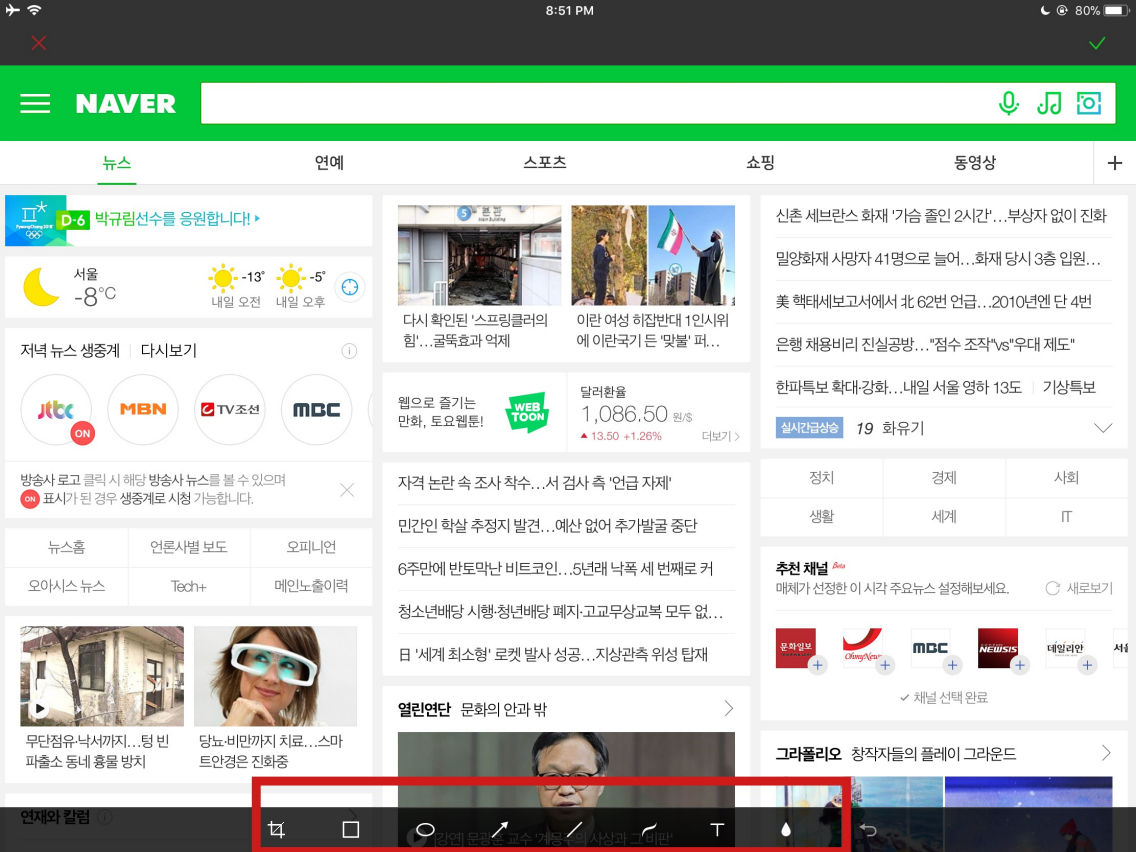Open the 경제 news category
This screenshot has width=1136, height=852.
coord(944,477)
